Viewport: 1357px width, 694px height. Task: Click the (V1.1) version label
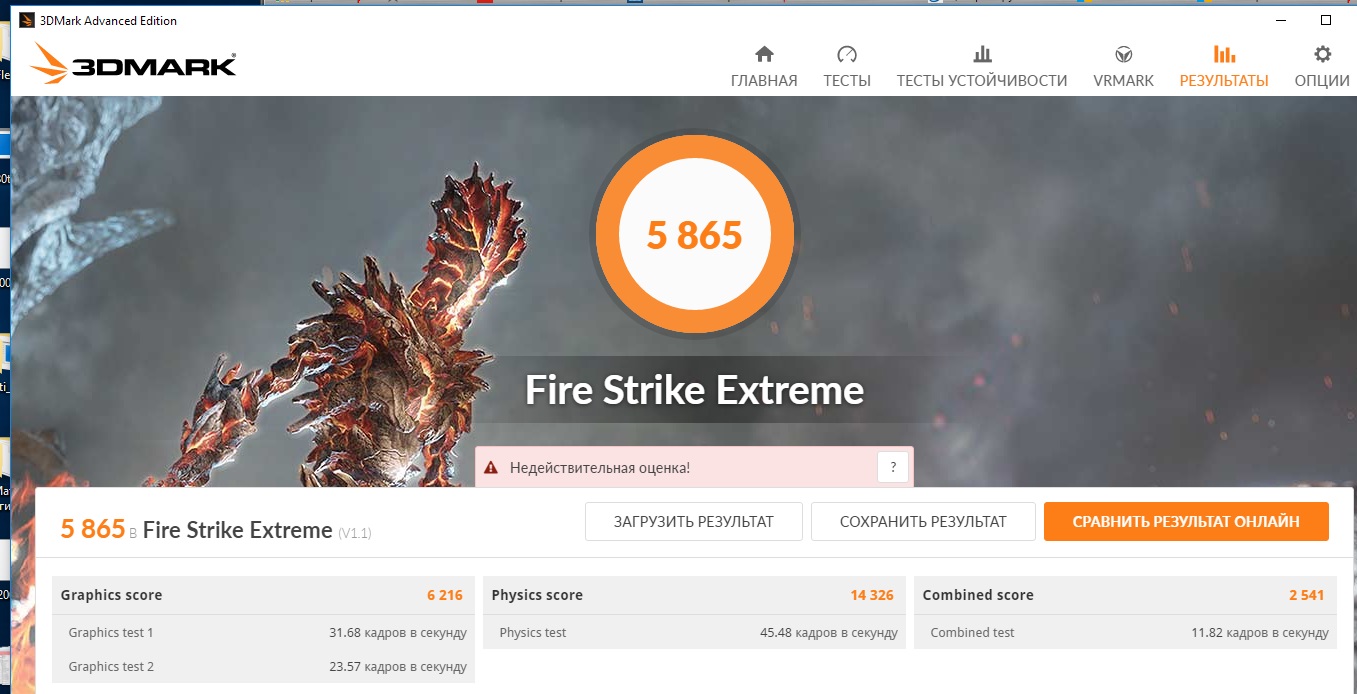click(354, 533)
